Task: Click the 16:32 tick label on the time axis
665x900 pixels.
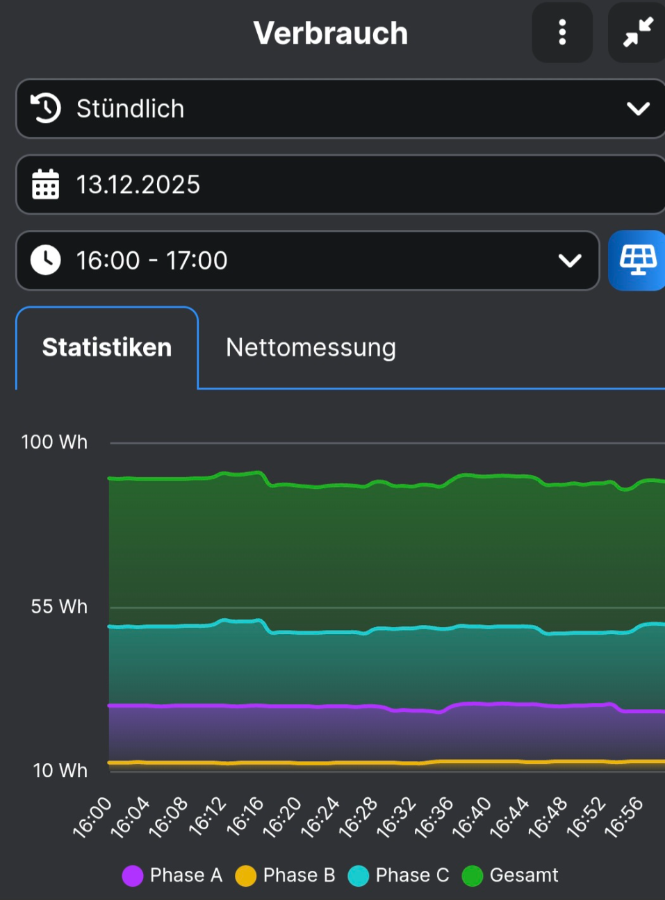Action: pos(394,817)
